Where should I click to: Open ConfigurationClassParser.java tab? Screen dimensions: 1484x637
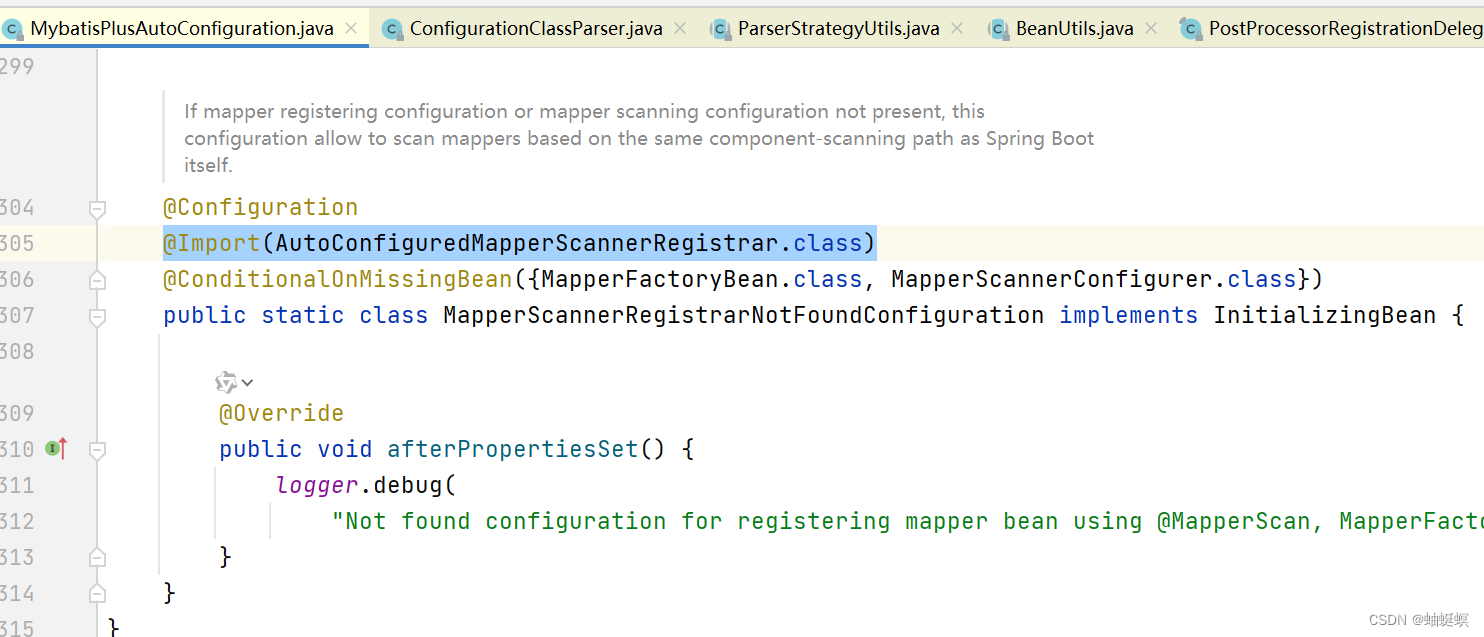(x=536, y=28)
